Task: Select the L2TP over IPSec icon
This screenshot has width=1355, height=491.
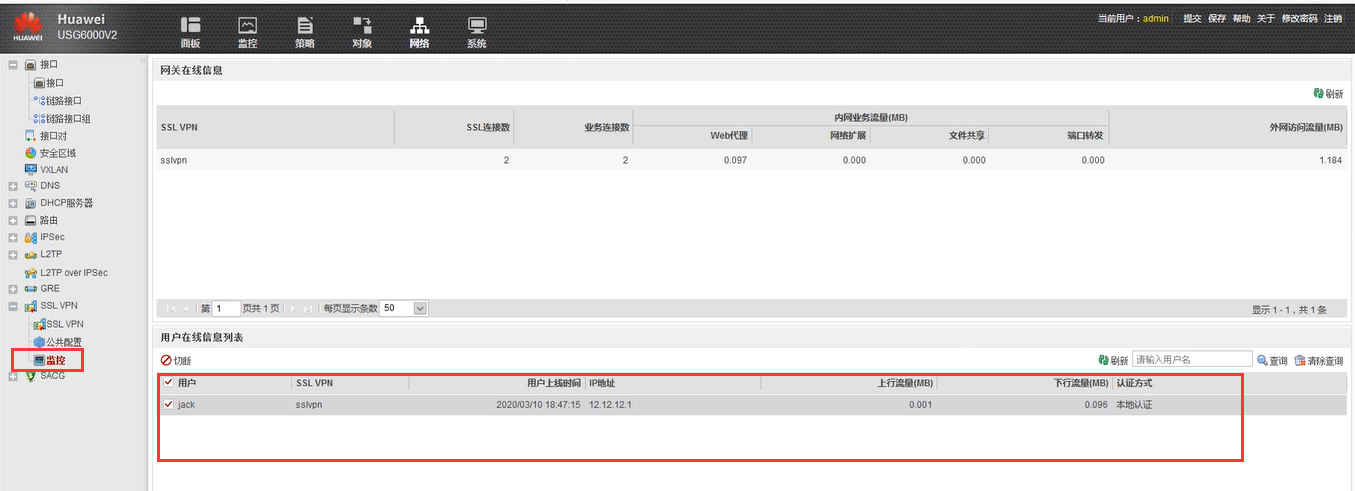Action: (30, 272)
